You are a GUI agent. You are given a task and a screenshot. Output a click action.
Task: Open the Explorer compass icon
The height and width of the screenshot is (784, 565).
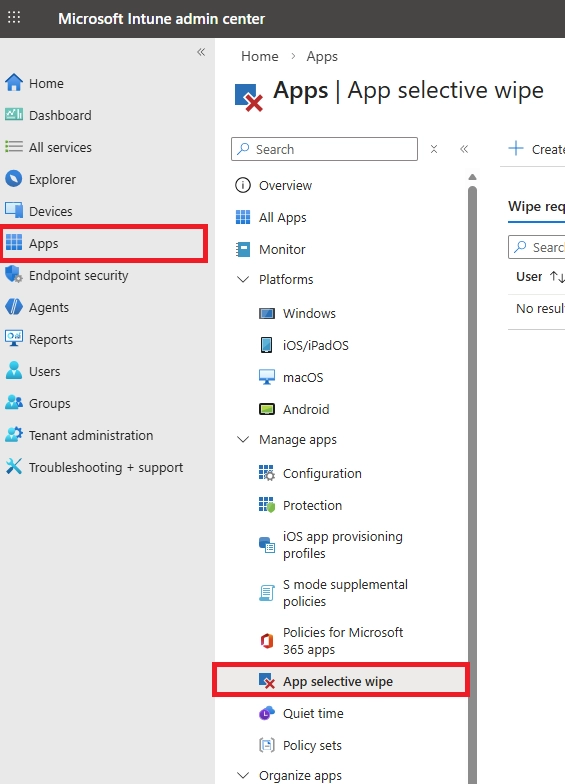14,179
